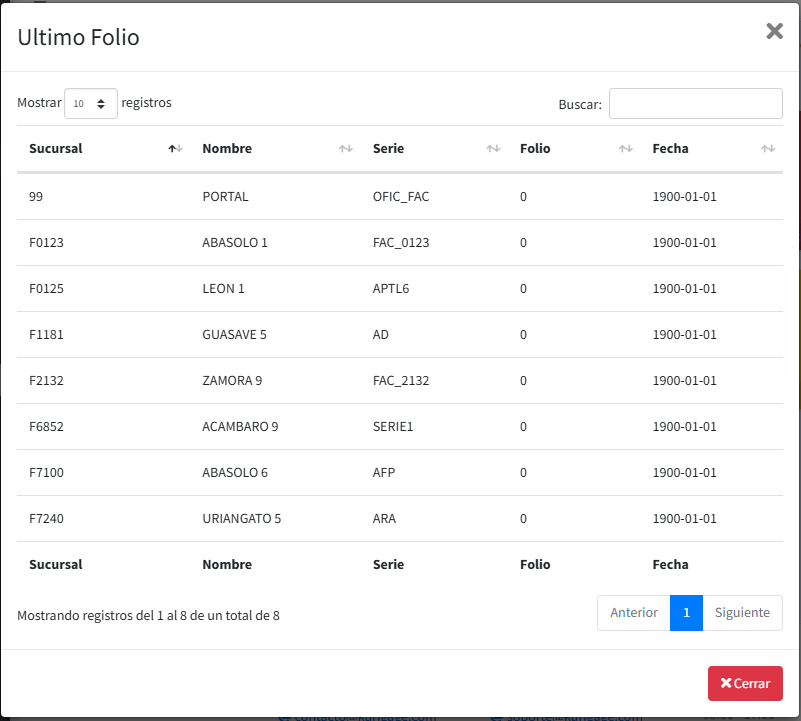Select the PORTAL sucursal row
Screen dimensions: 801x721
225,197
